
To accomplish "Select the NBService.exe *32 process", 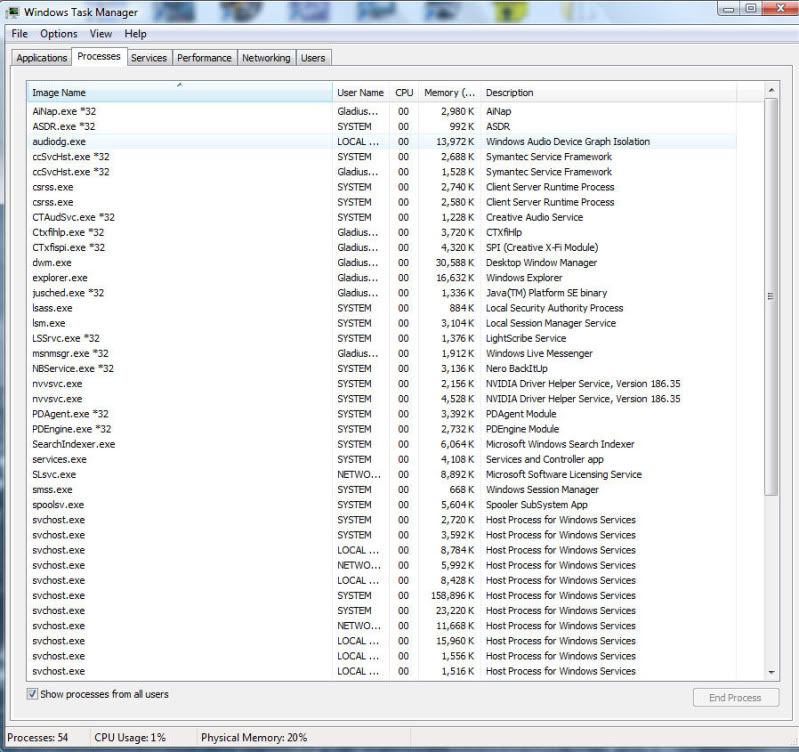I will pyautogui.click(x=382, y=368).
